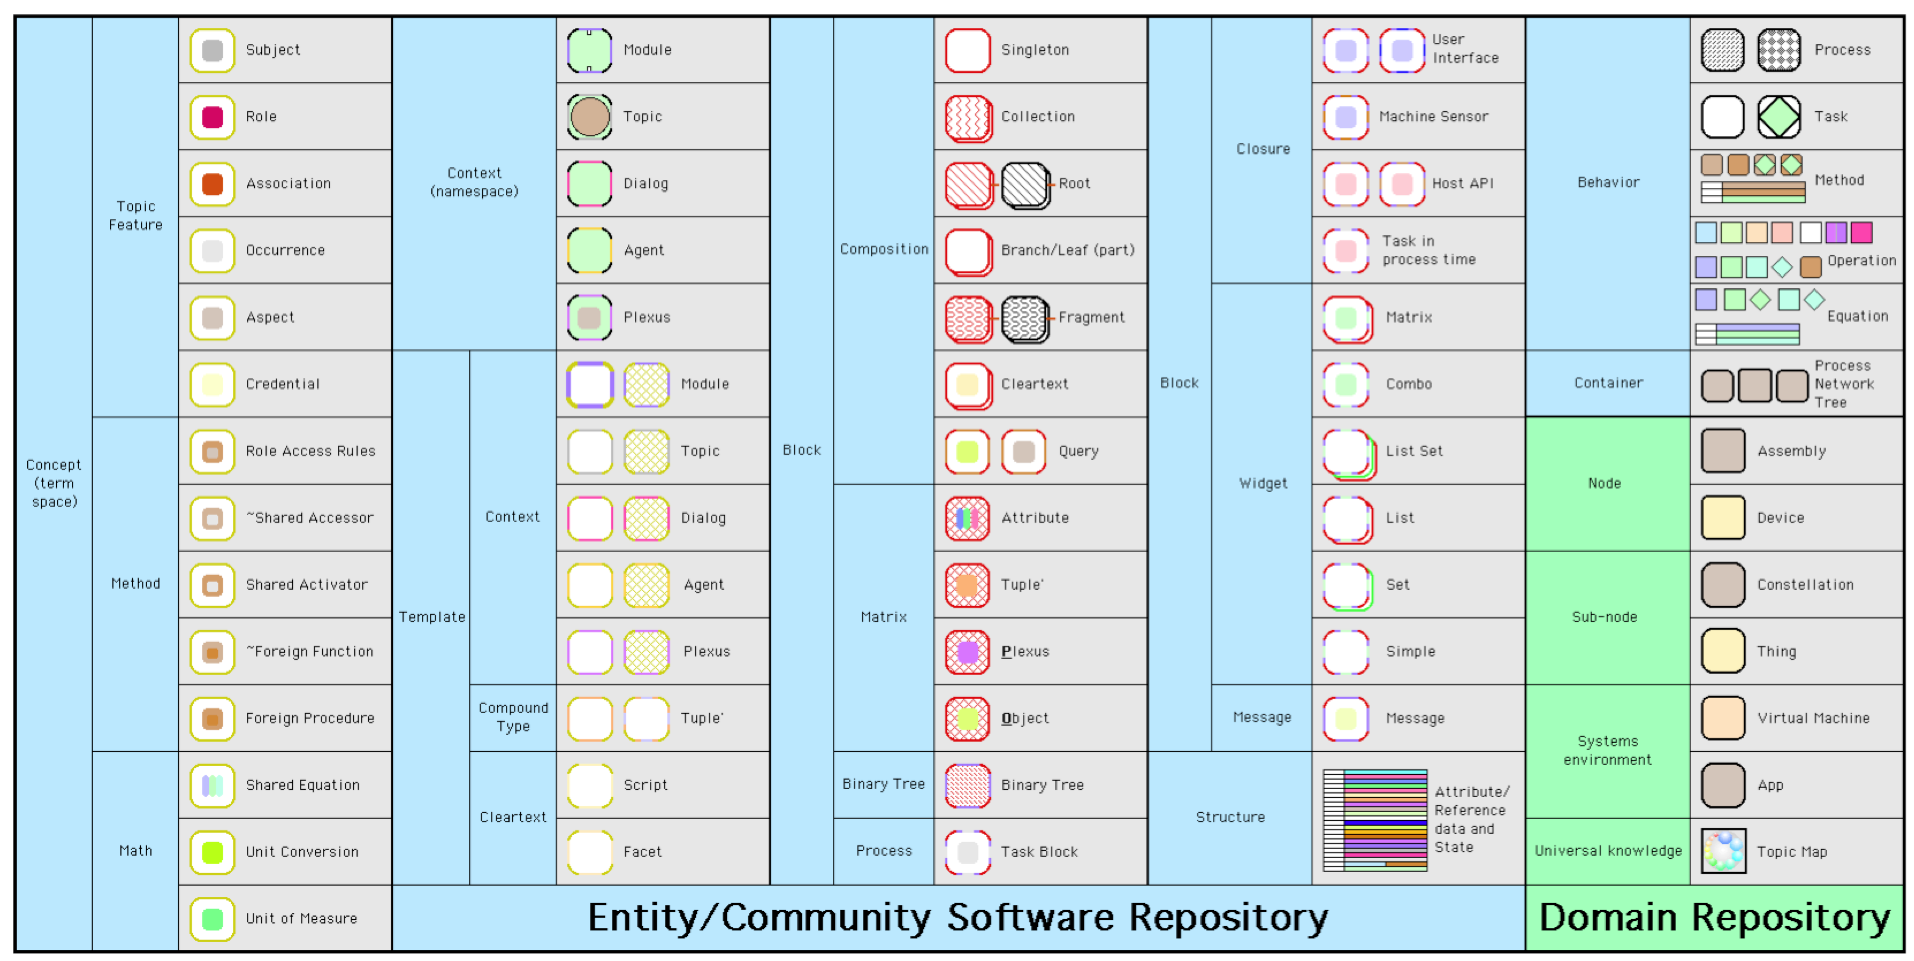Click the striped Attribute/Reference data structure image
The width and height of the screenshot is (1914, 961).
(1374, 819)
